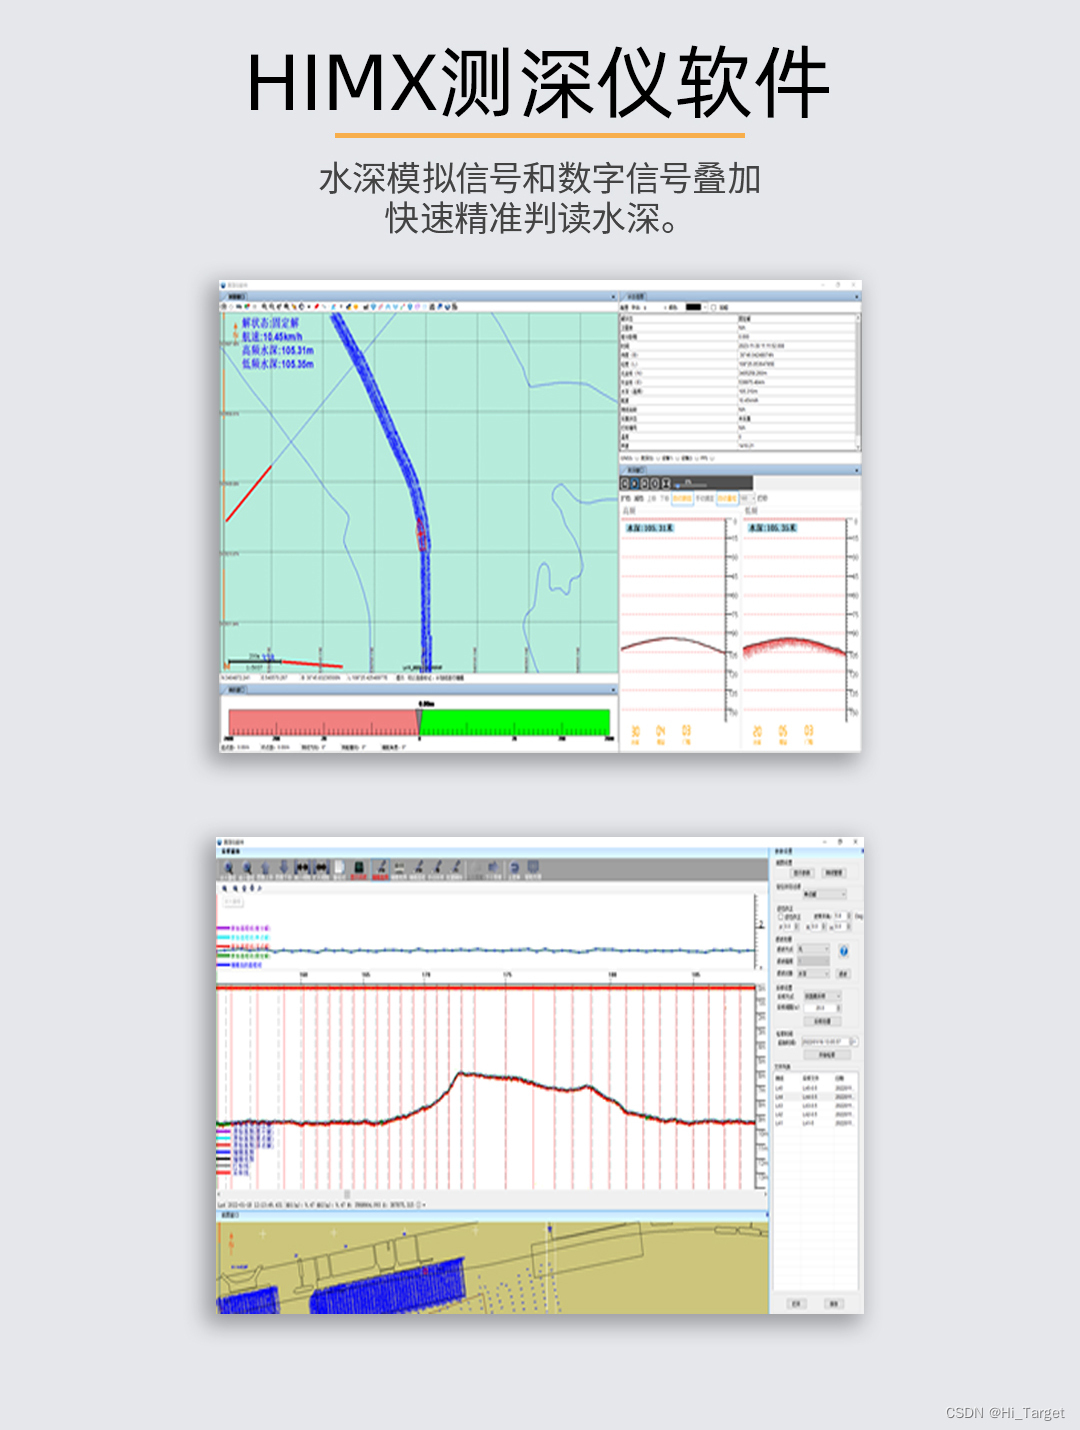The width and height of the screenshot is (1080, 1430).
Task: Click the 水深:105.35米 depth readout
Action: [x=773, y=528]
